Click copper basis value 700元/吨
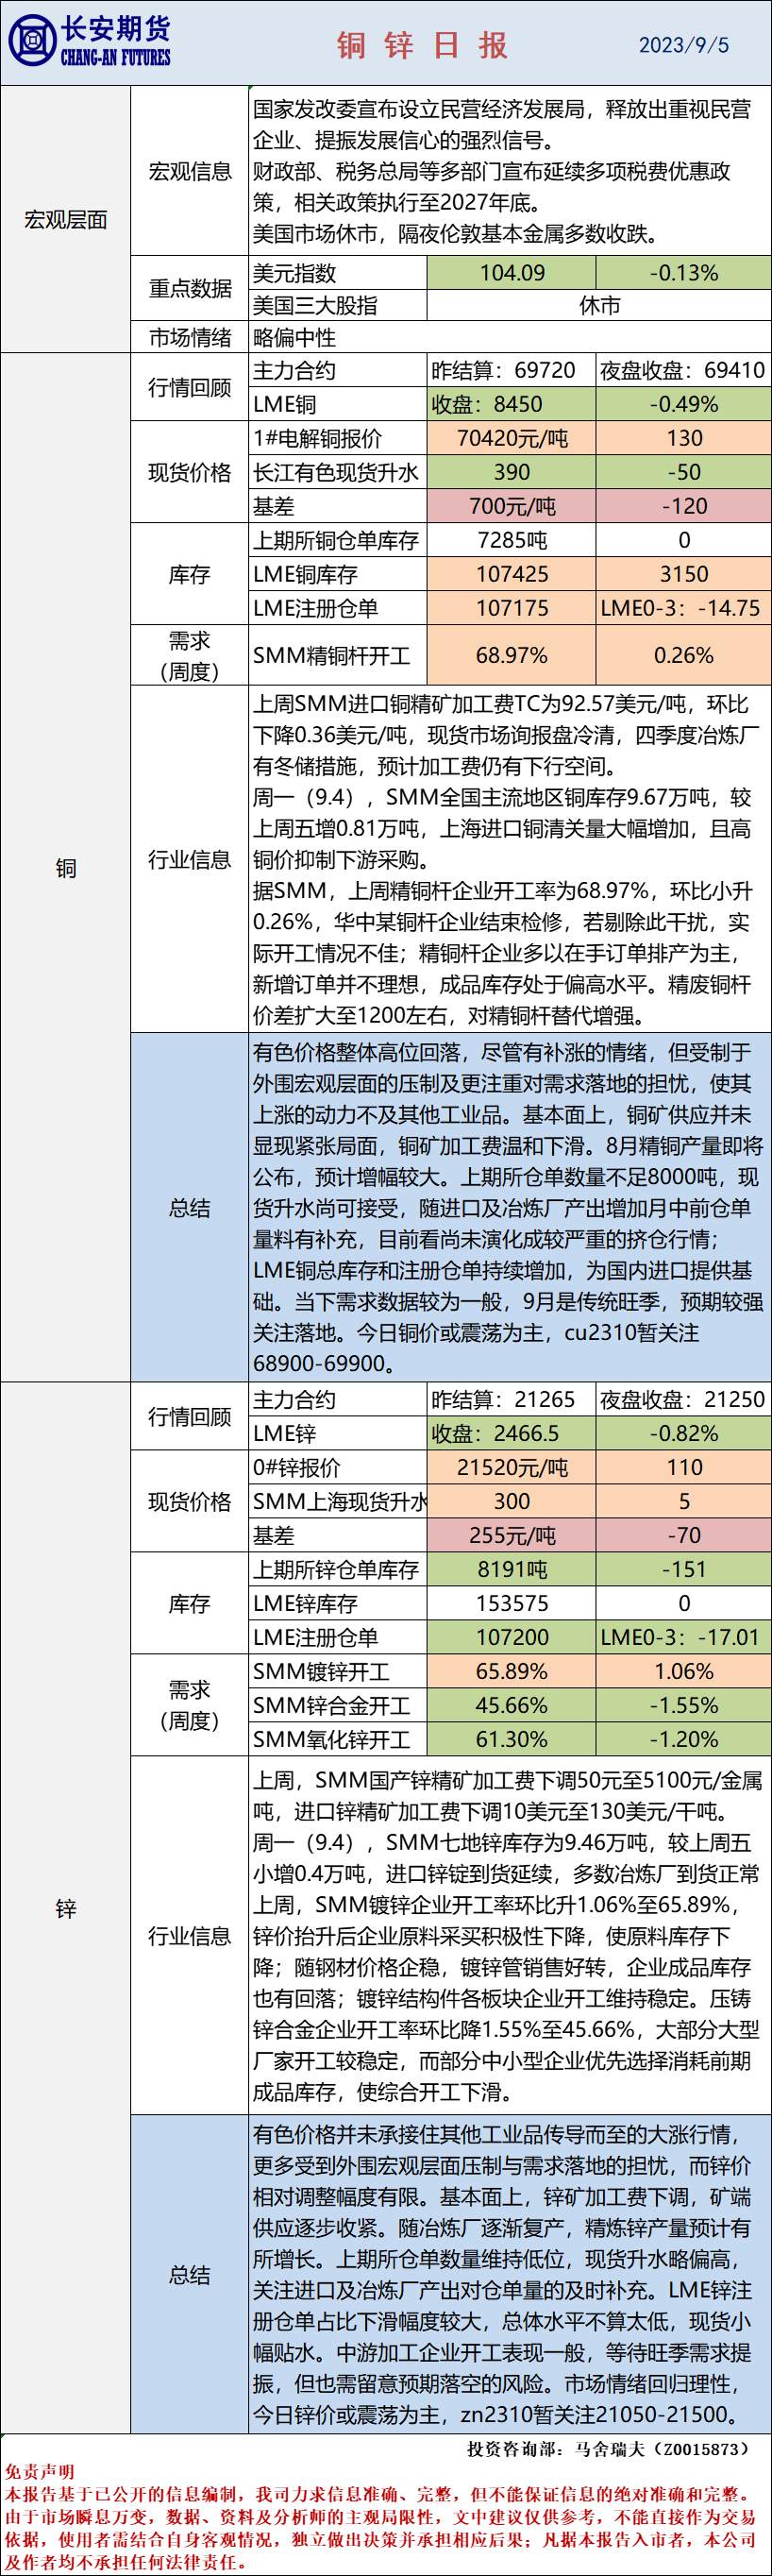The image size is (772, 2576). click(512, 507)
